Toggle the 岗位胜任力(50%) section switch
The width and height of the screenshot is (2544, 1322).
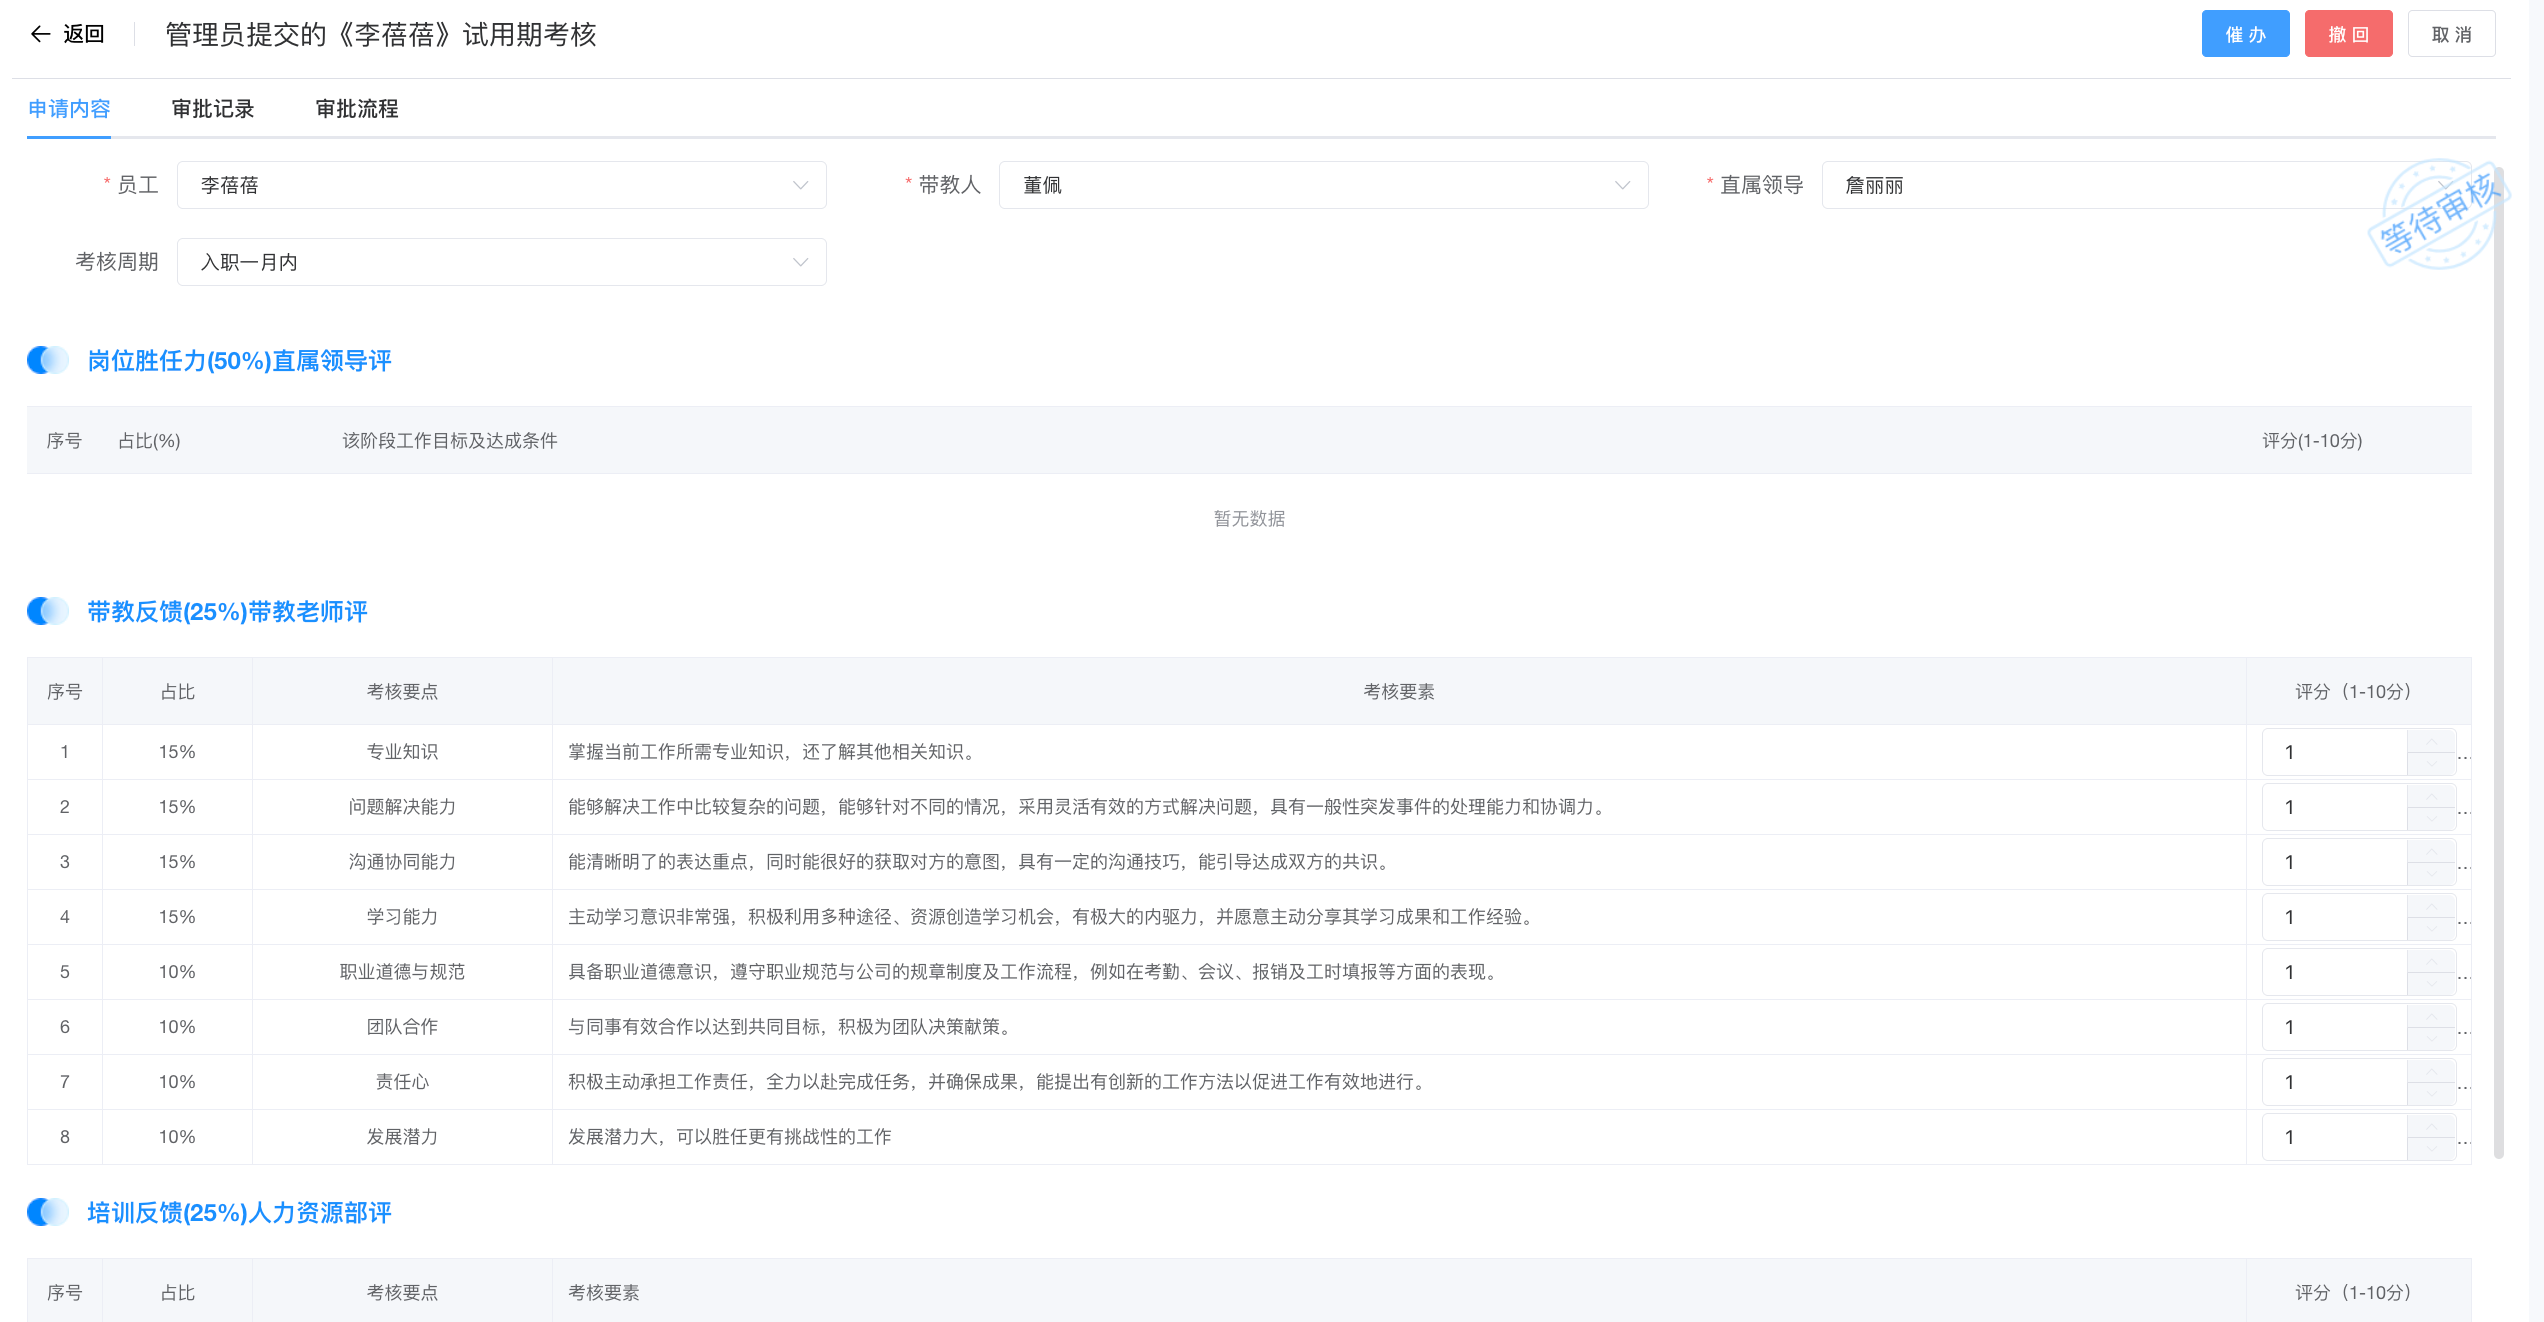[48, 360]
